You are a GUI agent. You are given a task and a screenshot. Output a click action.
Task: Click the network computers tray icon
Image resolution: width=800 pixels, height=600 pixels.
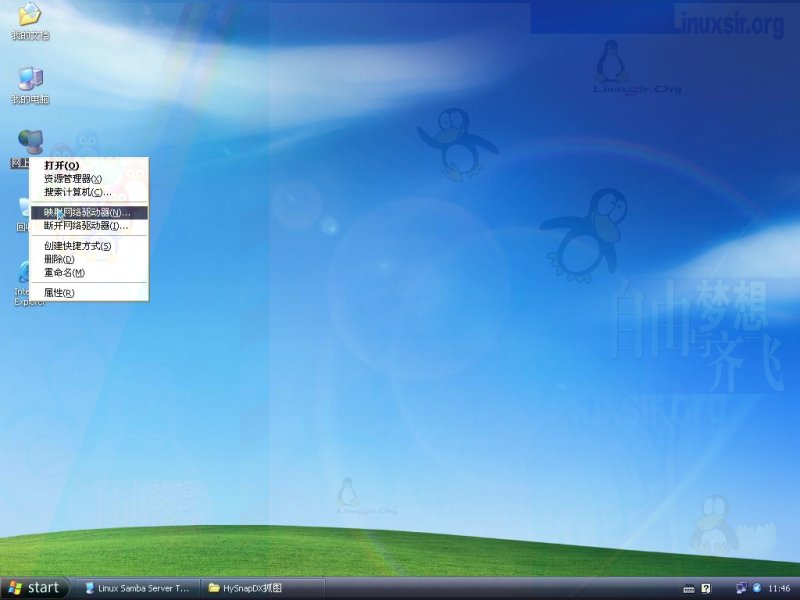point(741,588)
